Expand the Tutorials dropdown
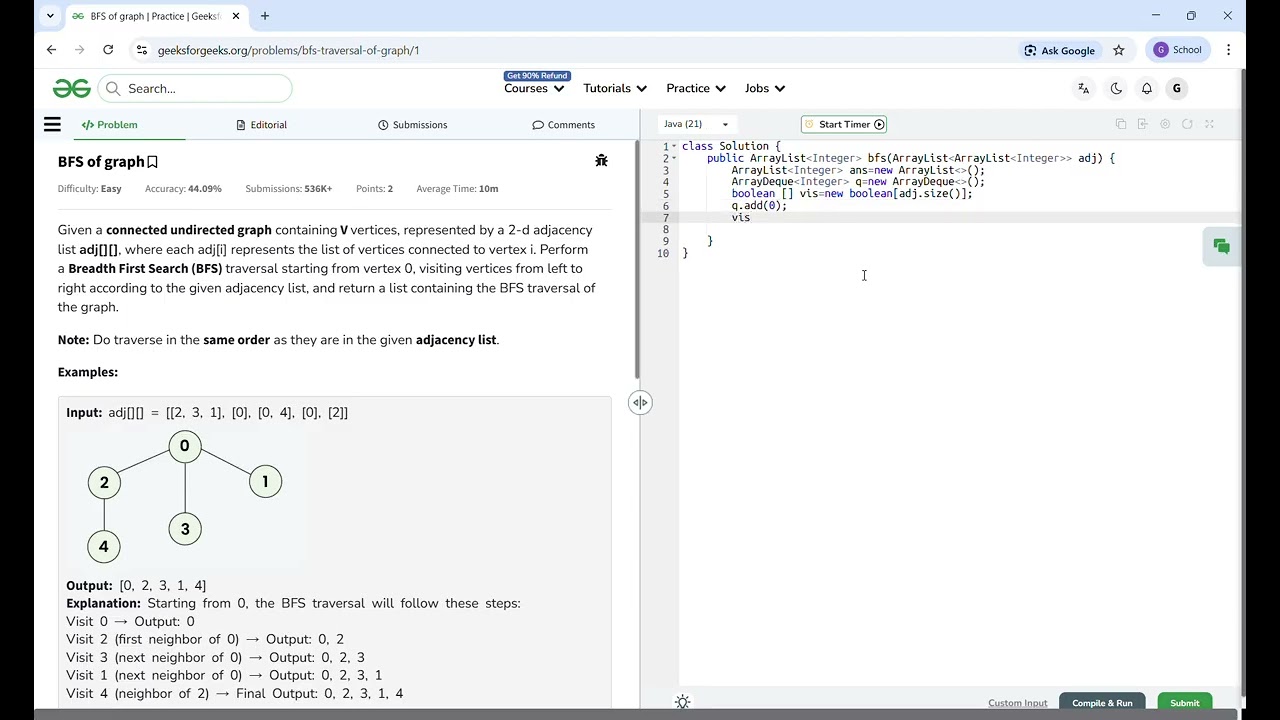Screen dimensions: 1280x720 [x=615, y=88]
